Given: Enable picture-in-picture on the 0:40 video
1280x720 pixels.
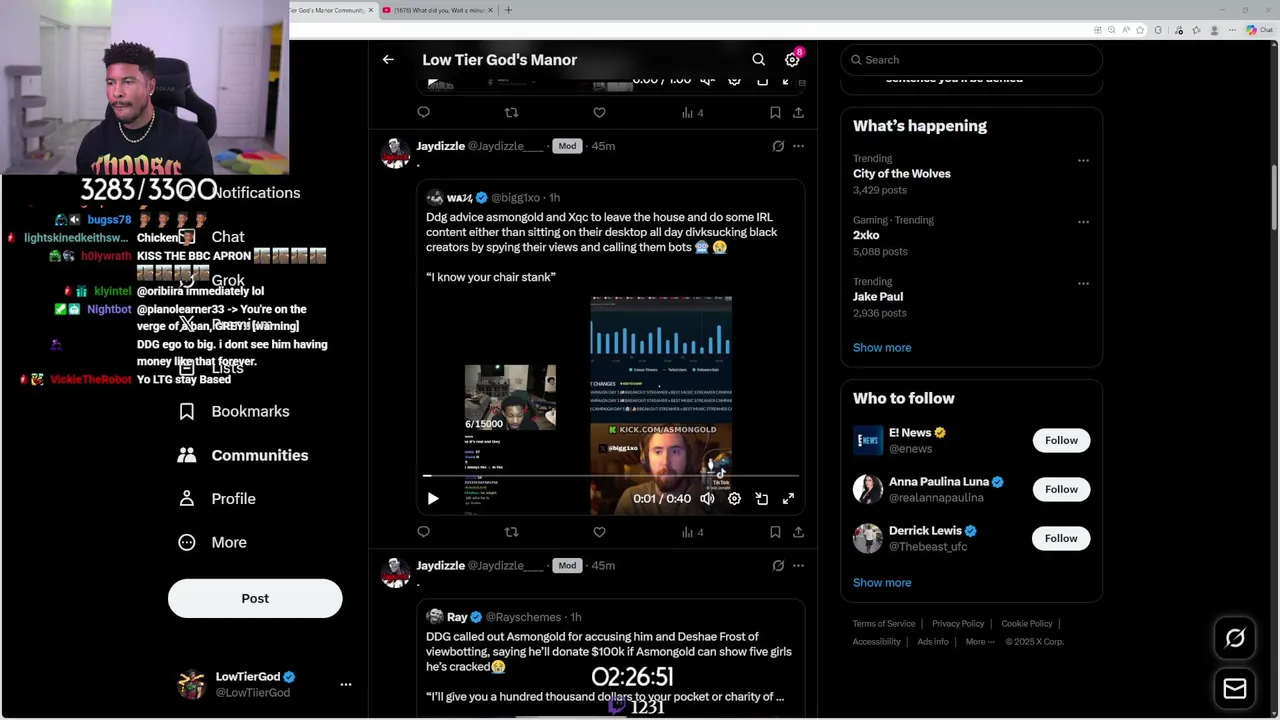Looking at the screenshot, I should click(761, 498).
